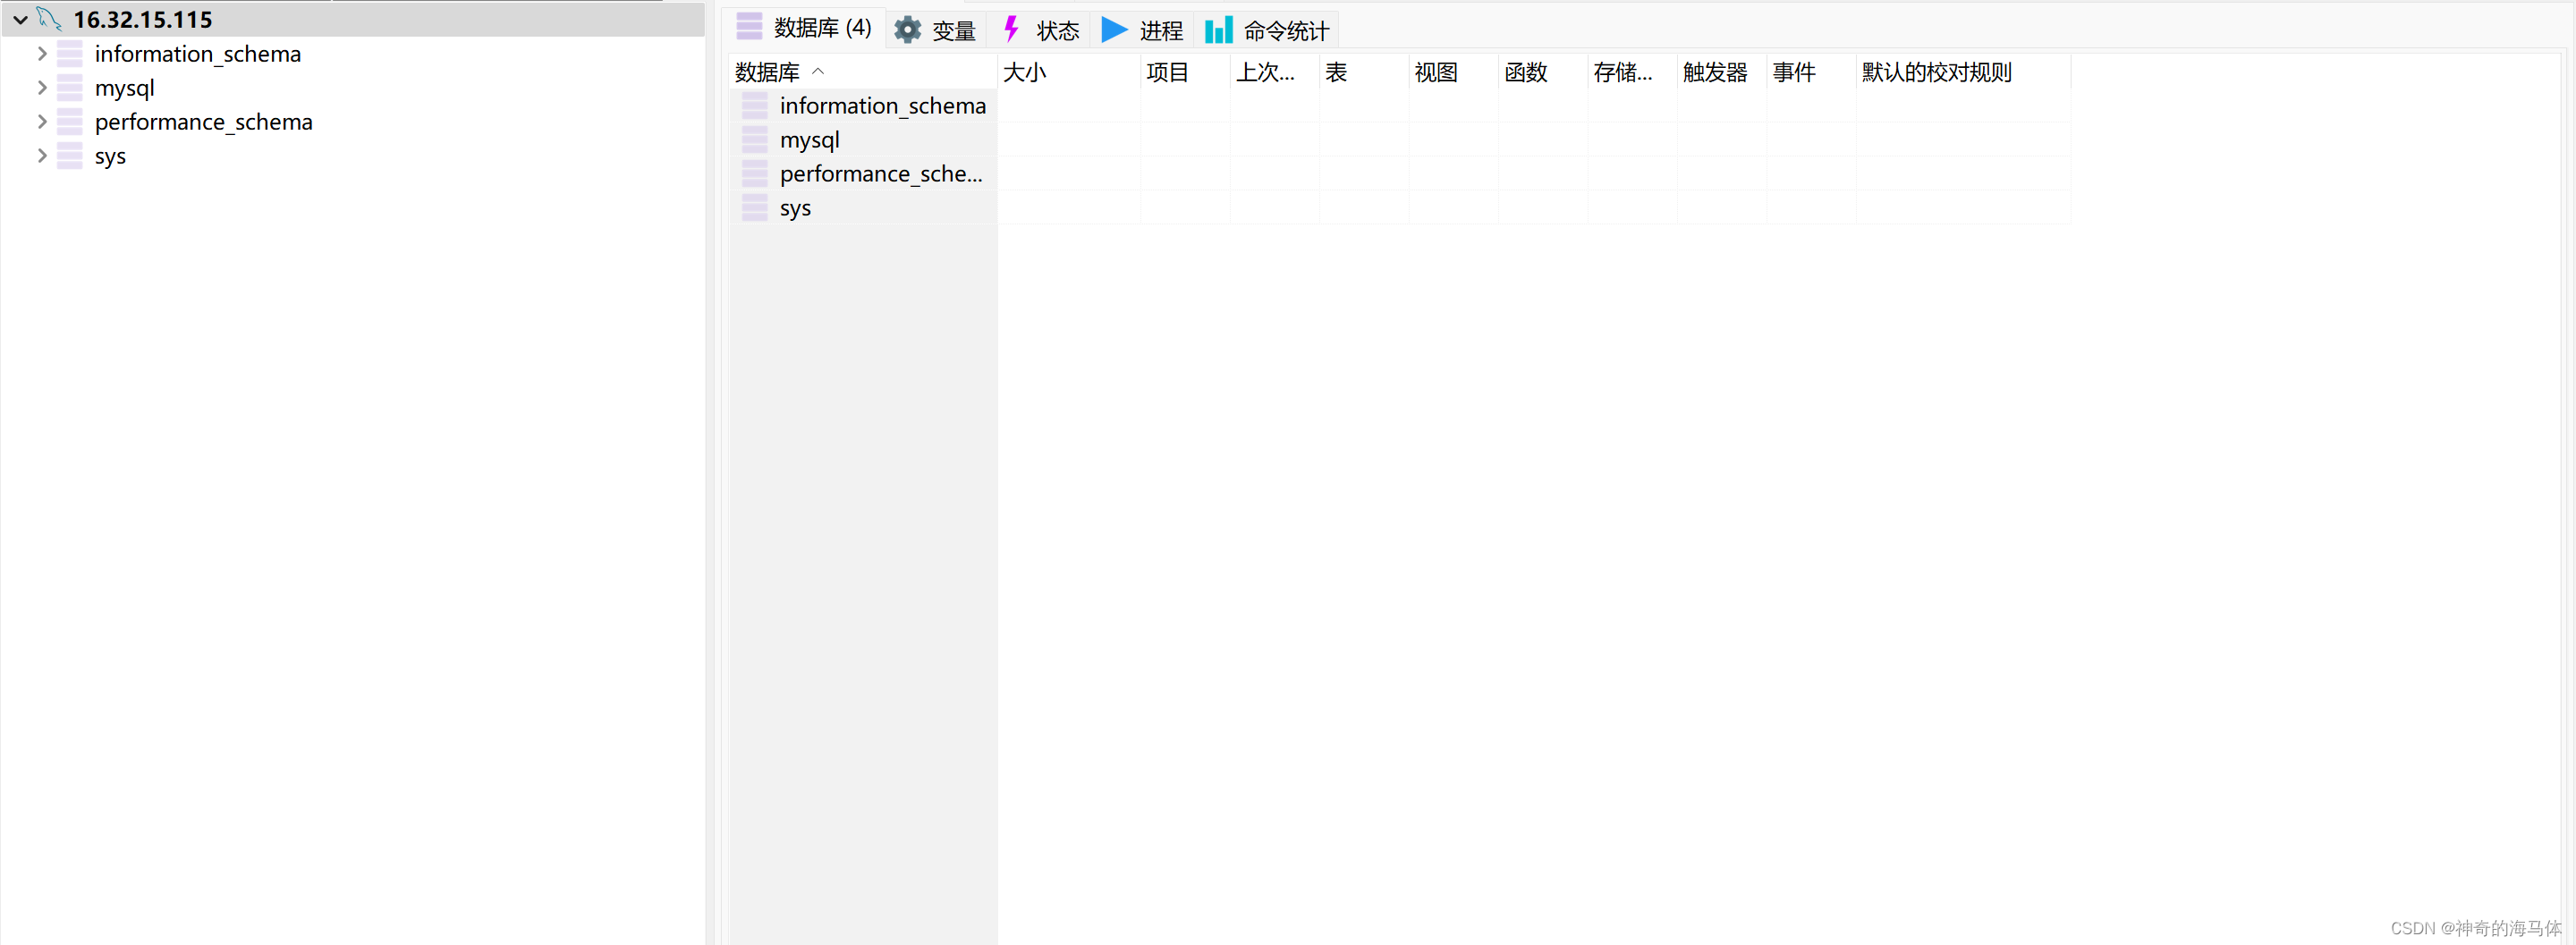Image resolution: width=2576 pixels, height=945 pixels.
Task: Switch to the 命令统计 tab
Action: [x=1267, y=30]
